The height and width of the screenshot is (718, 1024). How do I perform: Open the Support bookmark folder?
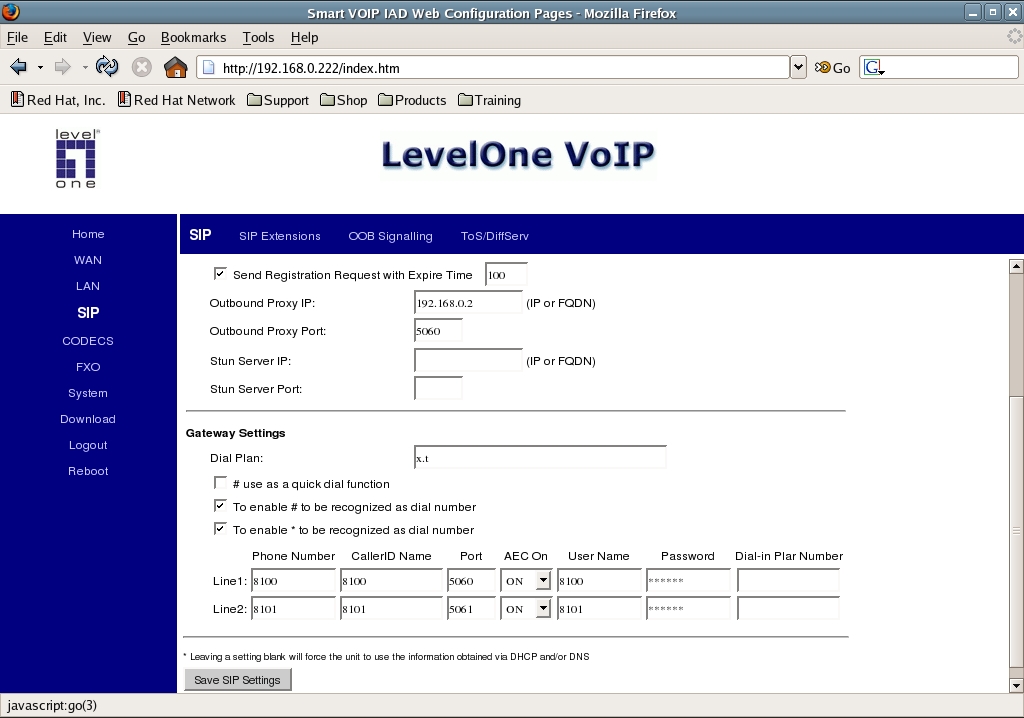(277, 100)
